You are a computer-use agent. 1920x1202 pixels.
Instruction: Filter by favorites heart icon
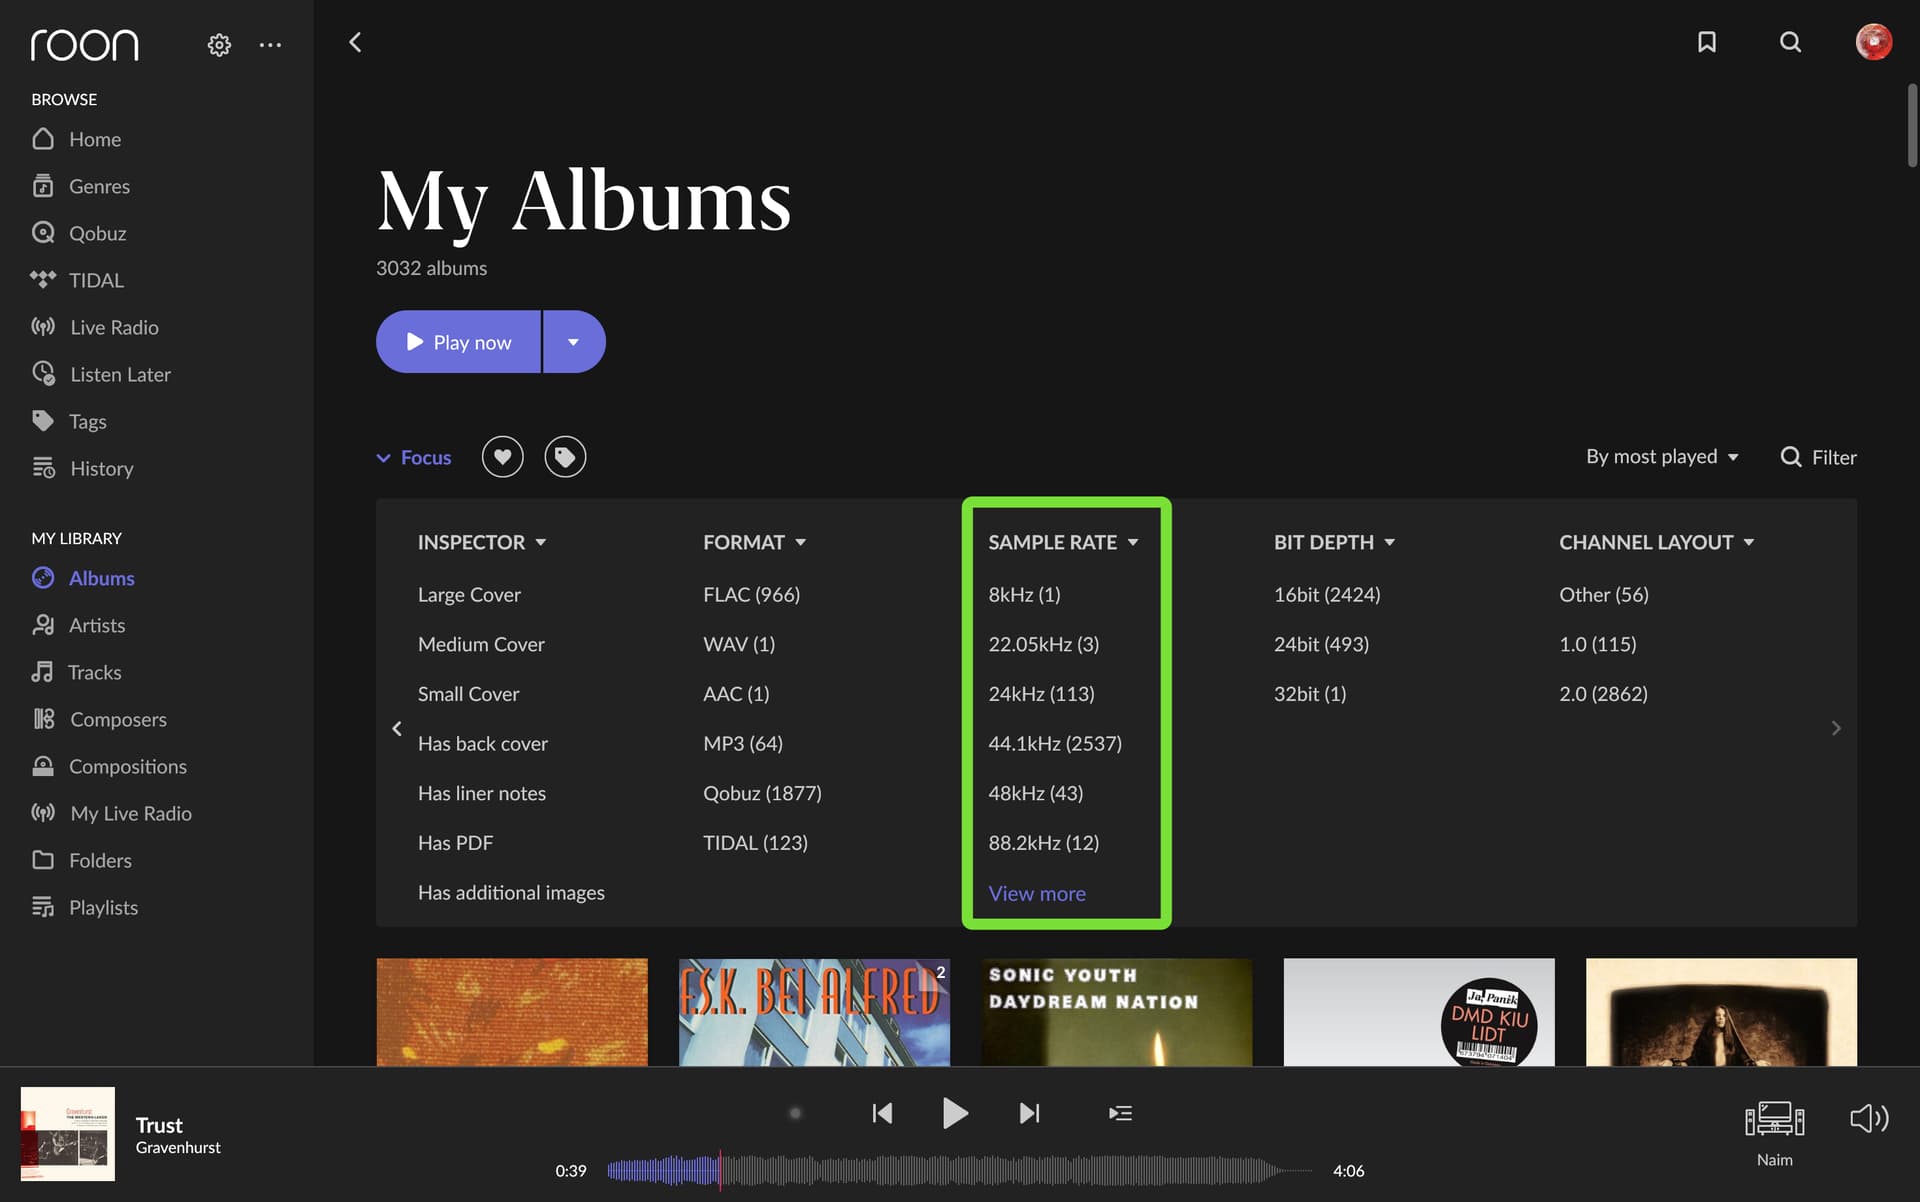(502, 457)
